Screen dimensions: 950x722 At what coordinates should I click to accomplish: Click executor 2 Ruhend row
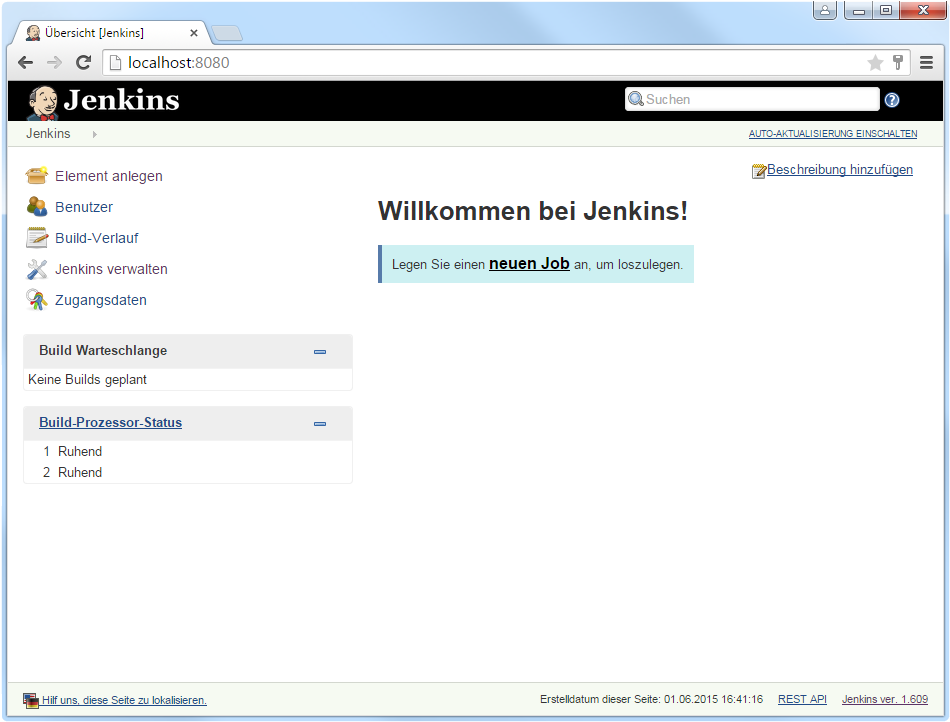tap(188, 472)
